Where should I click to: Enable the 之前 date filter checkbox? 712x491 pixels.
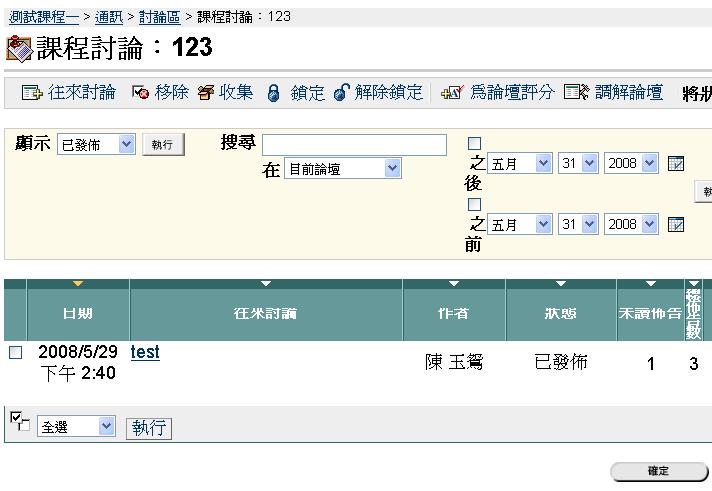(475, 204)
